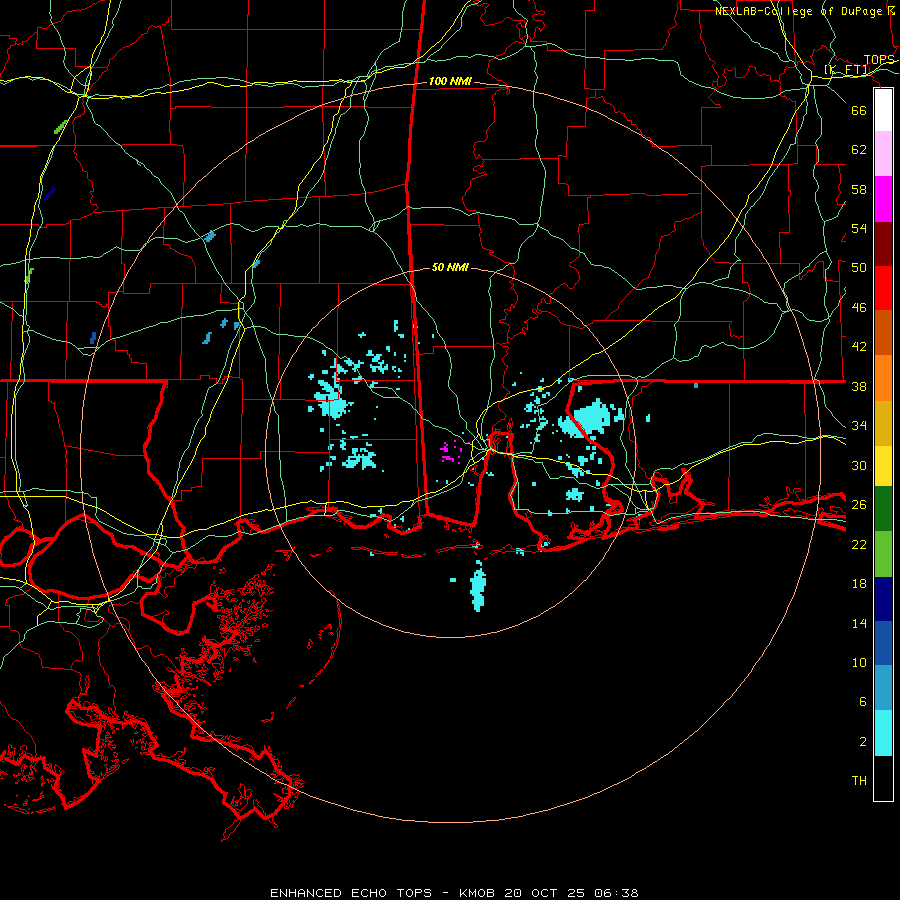
Task: Click the white swatch on the tops legend
Action: (x=883, y=110)
